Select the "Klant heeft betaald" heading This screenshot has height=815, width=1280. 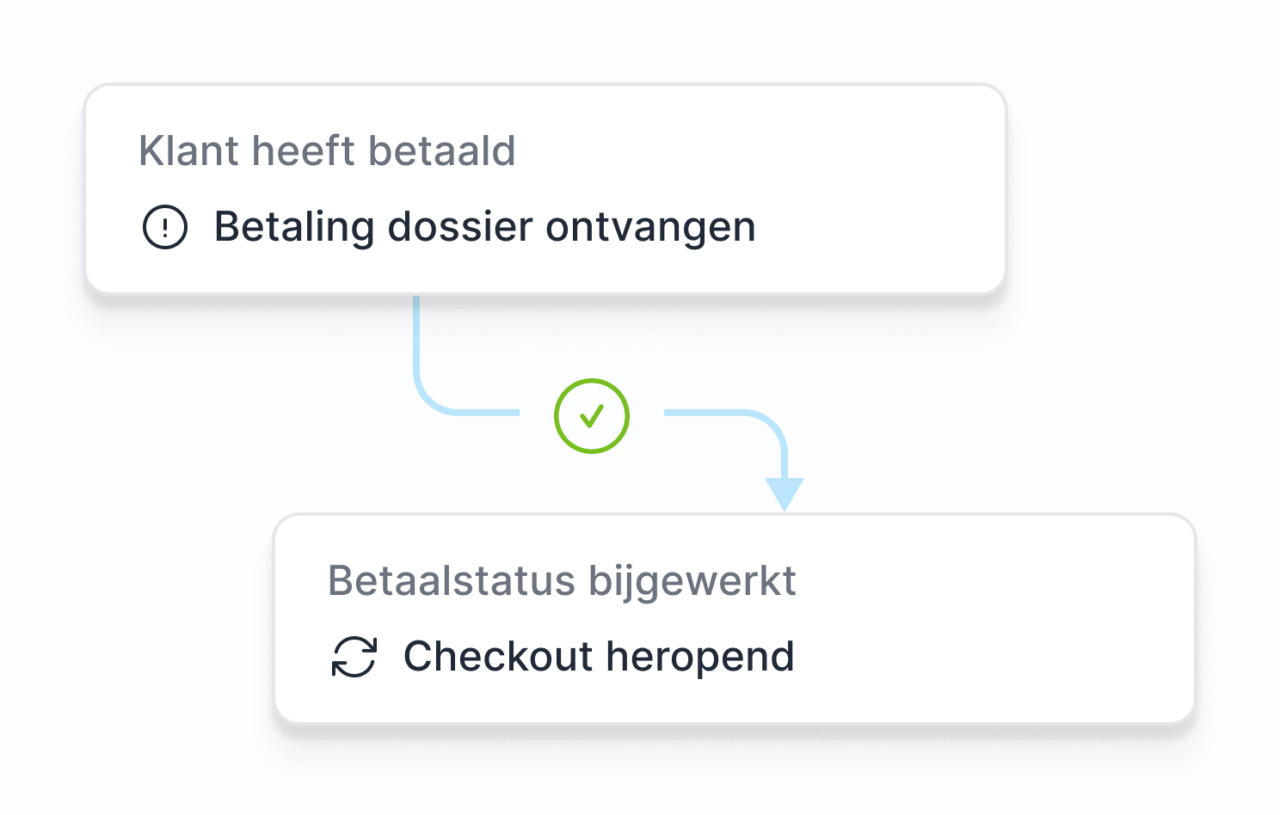(327, 151)
